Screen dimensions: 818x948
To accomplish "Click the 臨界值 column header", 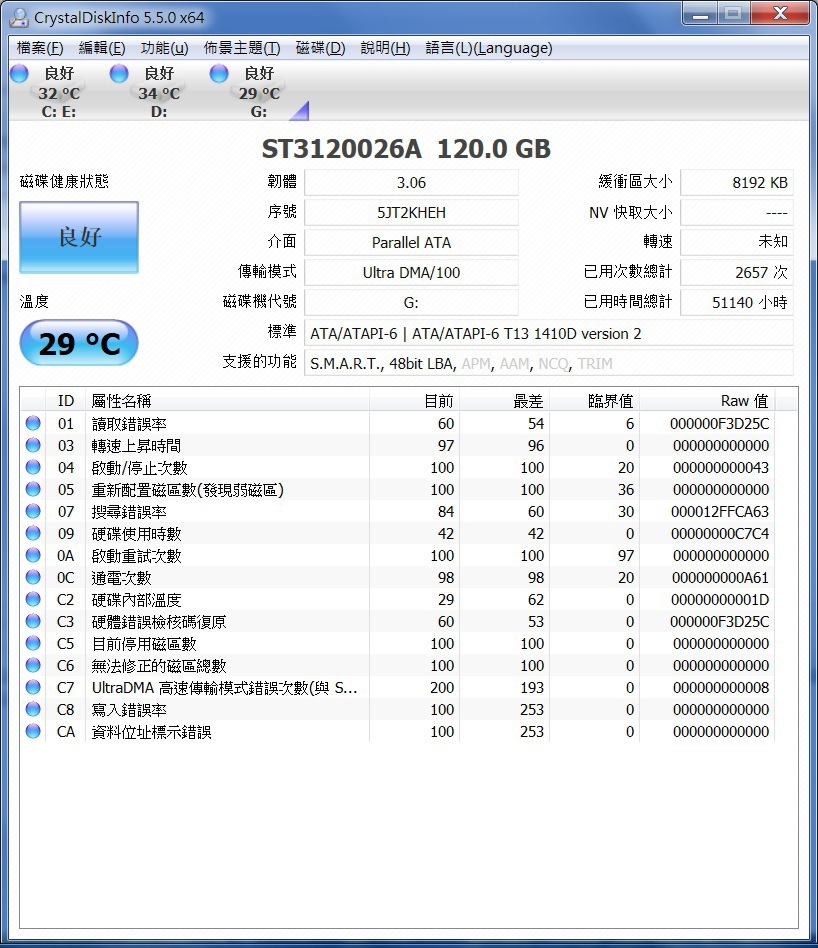I will pyautogui.click(x=594, y=401).
